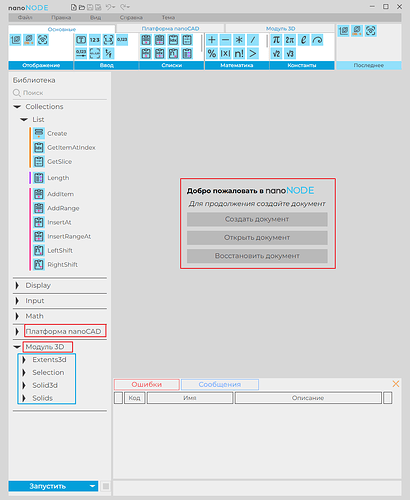Click the Код column header

(135, 398)
